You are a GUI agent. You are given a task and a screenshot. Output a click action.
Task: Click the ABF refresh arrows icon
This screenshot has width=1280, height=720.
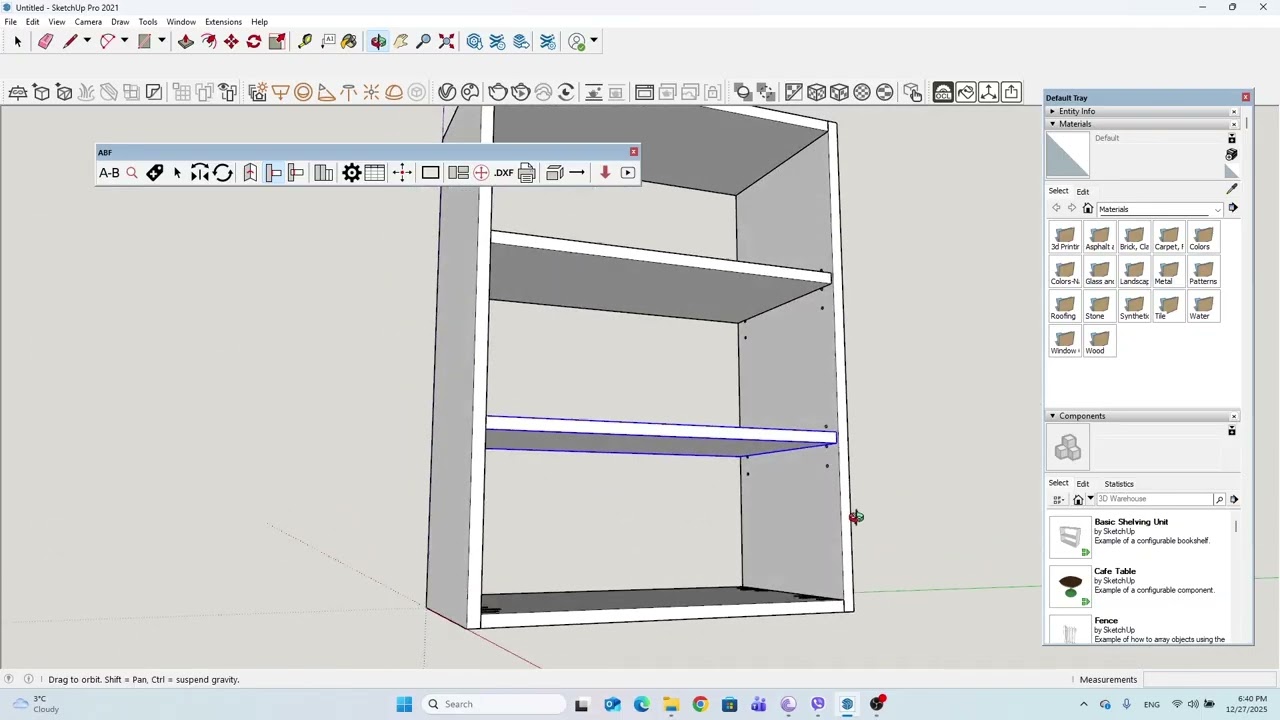(223, 173)
